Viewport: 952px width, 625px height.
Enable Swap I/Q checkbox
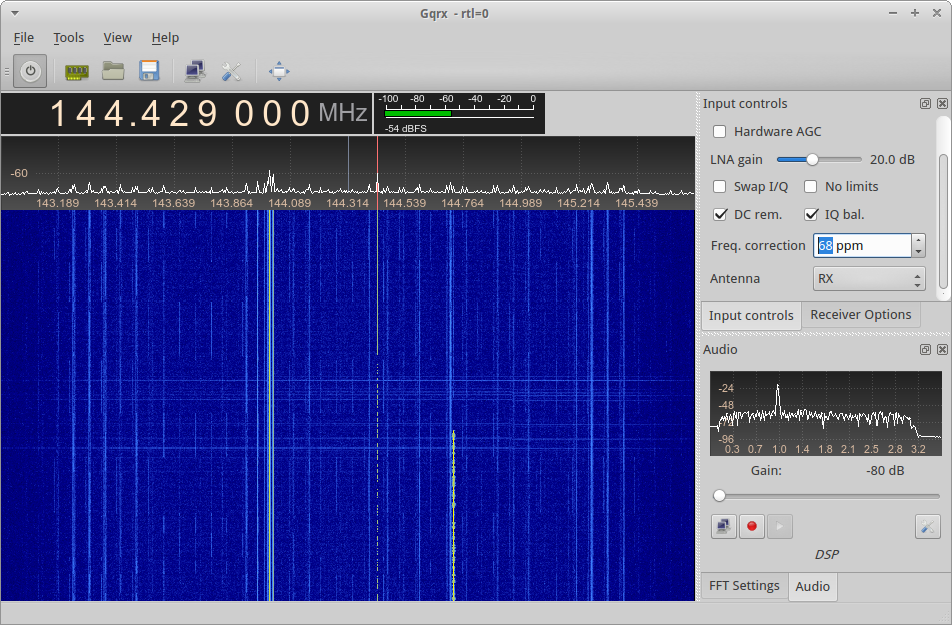click(x=719, y=186)
